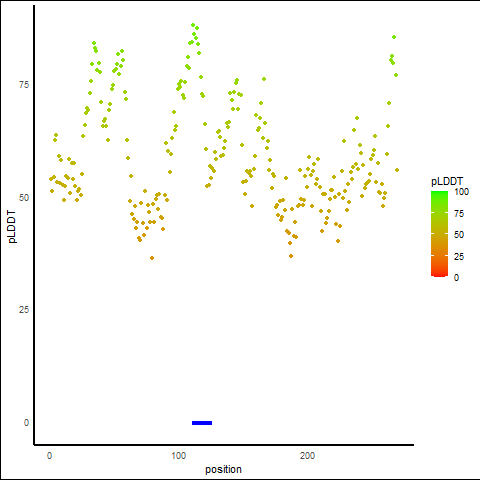This screenshot has width=480, height=480.
Task: Click the x-axis tick label 0
Action: (49, 456)
